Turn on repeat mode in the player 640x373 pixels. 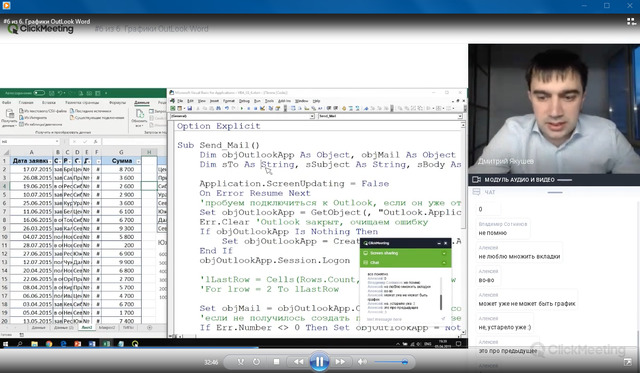point(256,362)
